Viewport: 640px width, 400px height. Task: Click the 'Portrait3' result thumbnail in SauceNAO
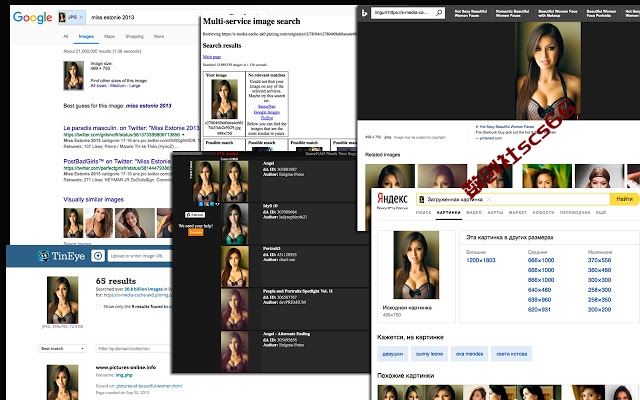[235, 267]
